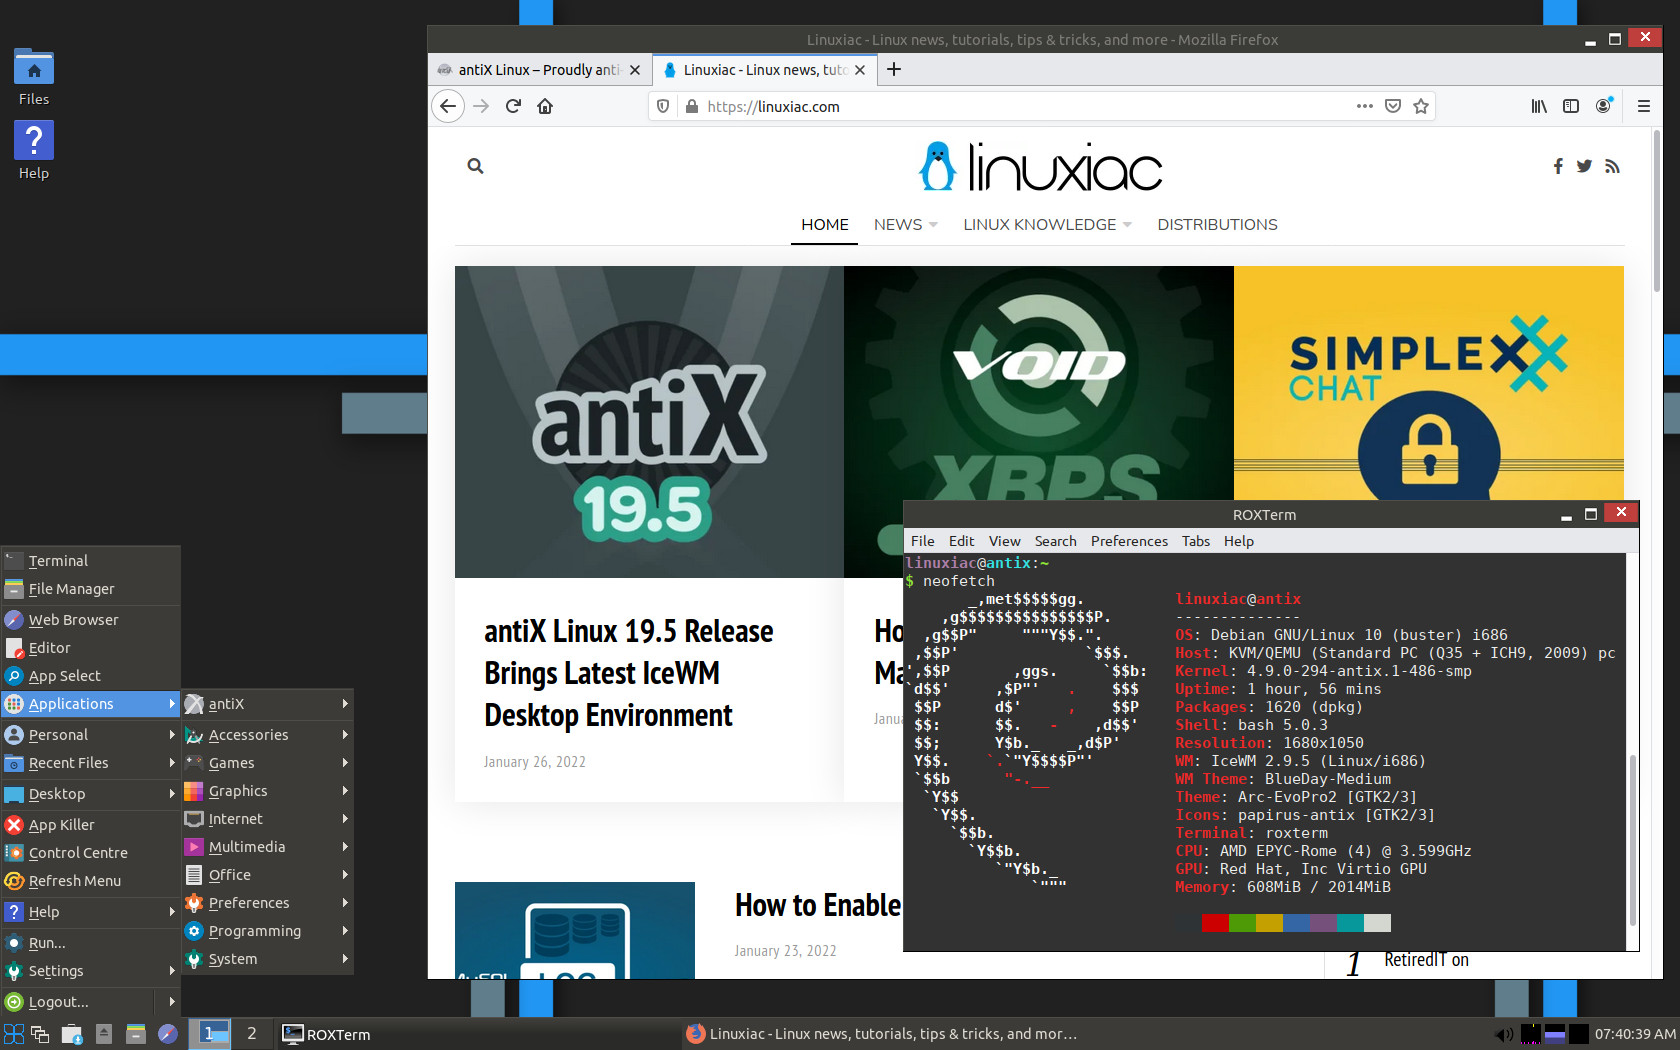The image size is (1680, 1050).
Task: Expand antiX submenu in Applications
Action: [267, 704]
